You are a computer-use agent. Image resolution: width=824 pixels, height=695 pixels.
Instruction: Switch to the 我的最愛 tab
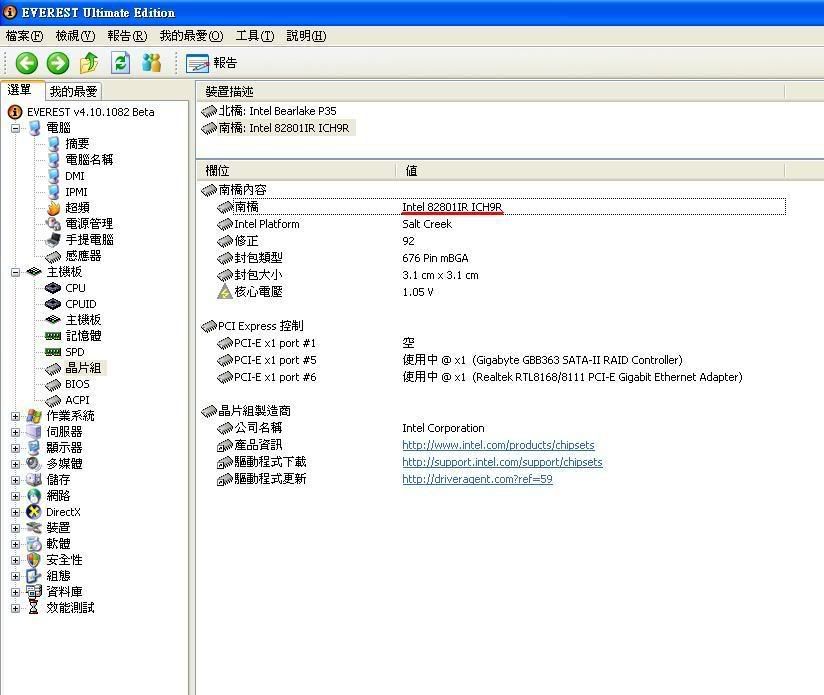(73, 91)
